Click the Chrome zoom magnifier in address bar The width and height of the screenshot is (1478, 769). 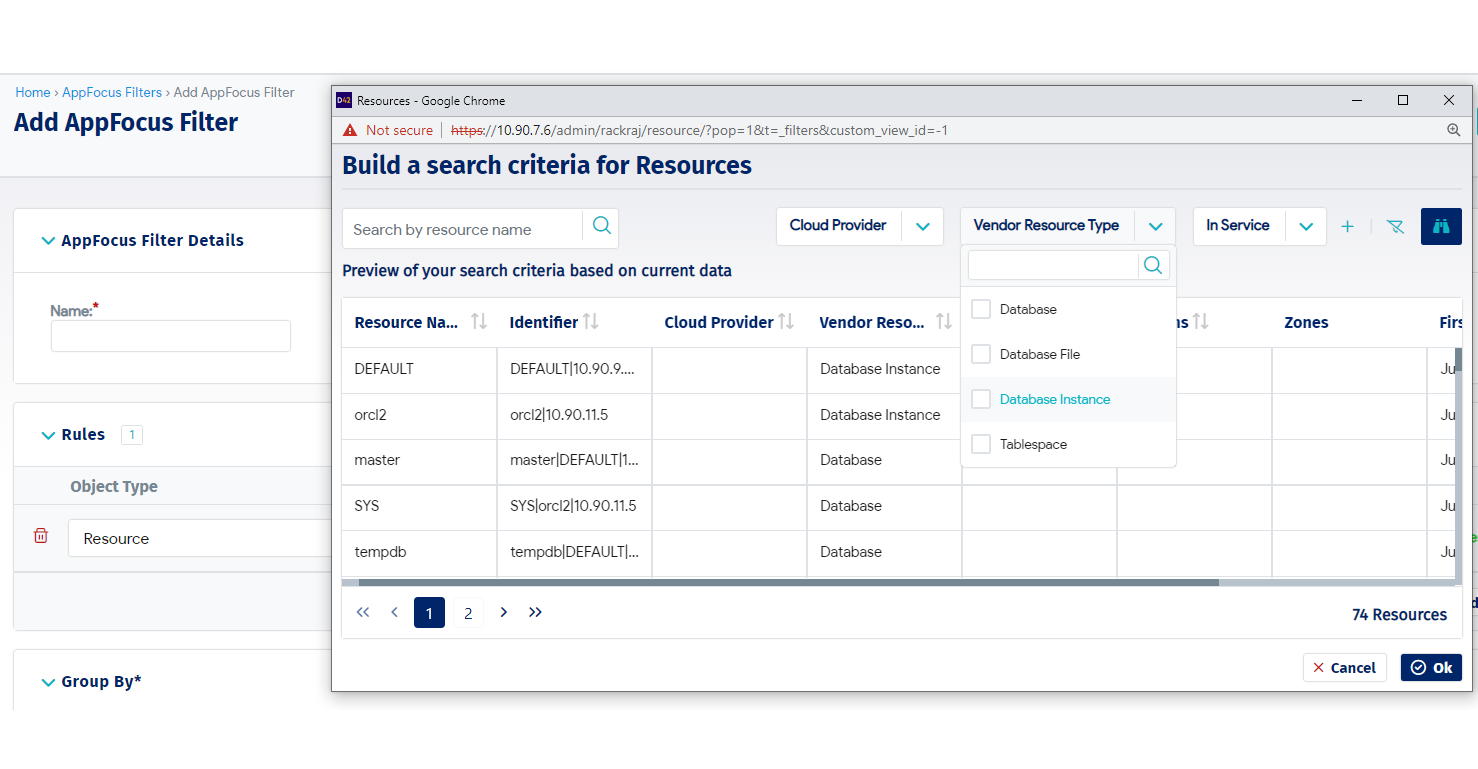[1454, 130]
